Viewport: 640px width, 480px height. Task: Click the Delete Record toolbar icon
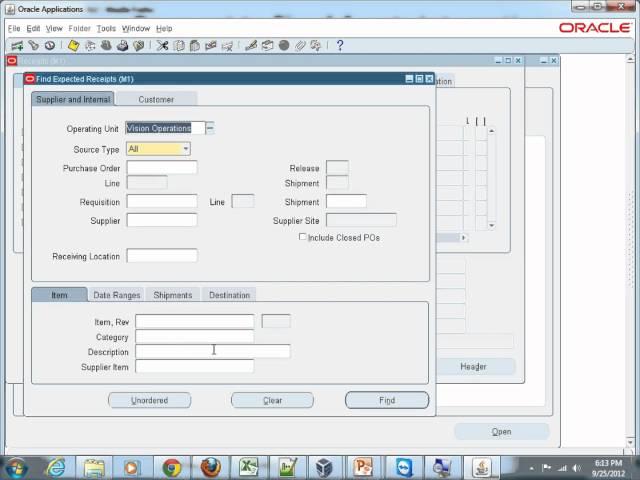click(227, 46)
